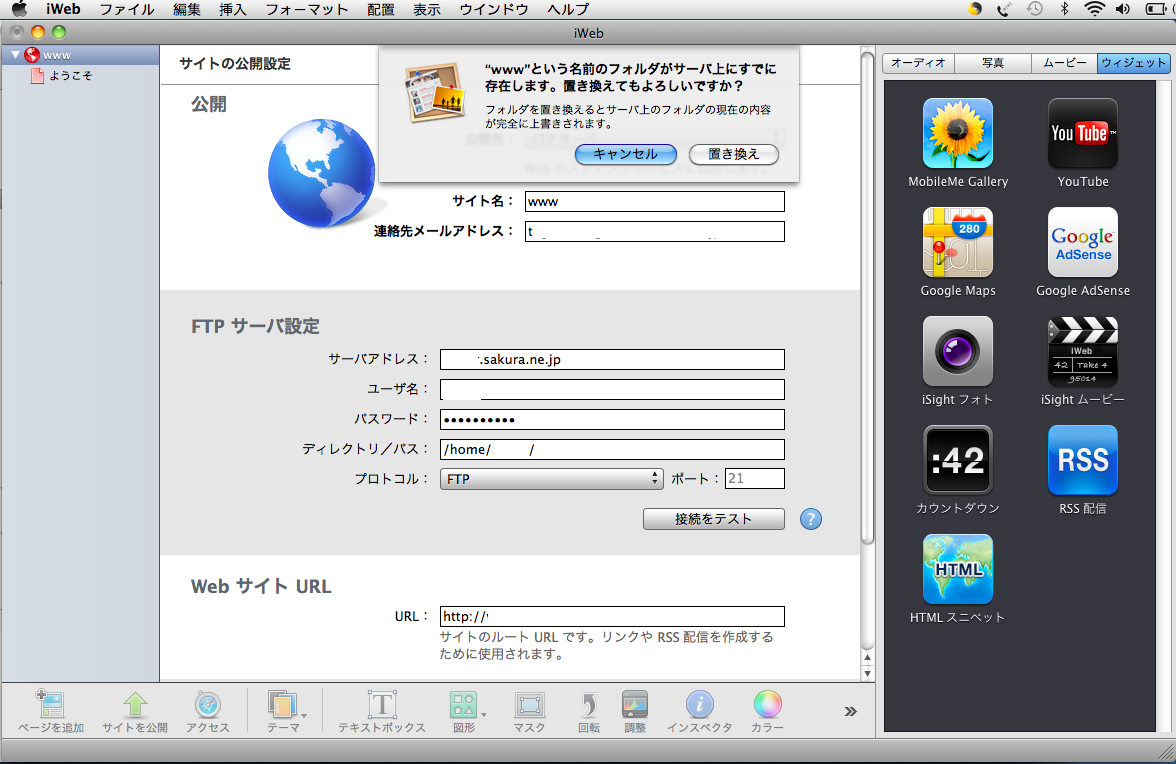The width and height of the screenshot is (1176, 764).
Task: Click the カウントダウン widget icon
Action: 957,461
